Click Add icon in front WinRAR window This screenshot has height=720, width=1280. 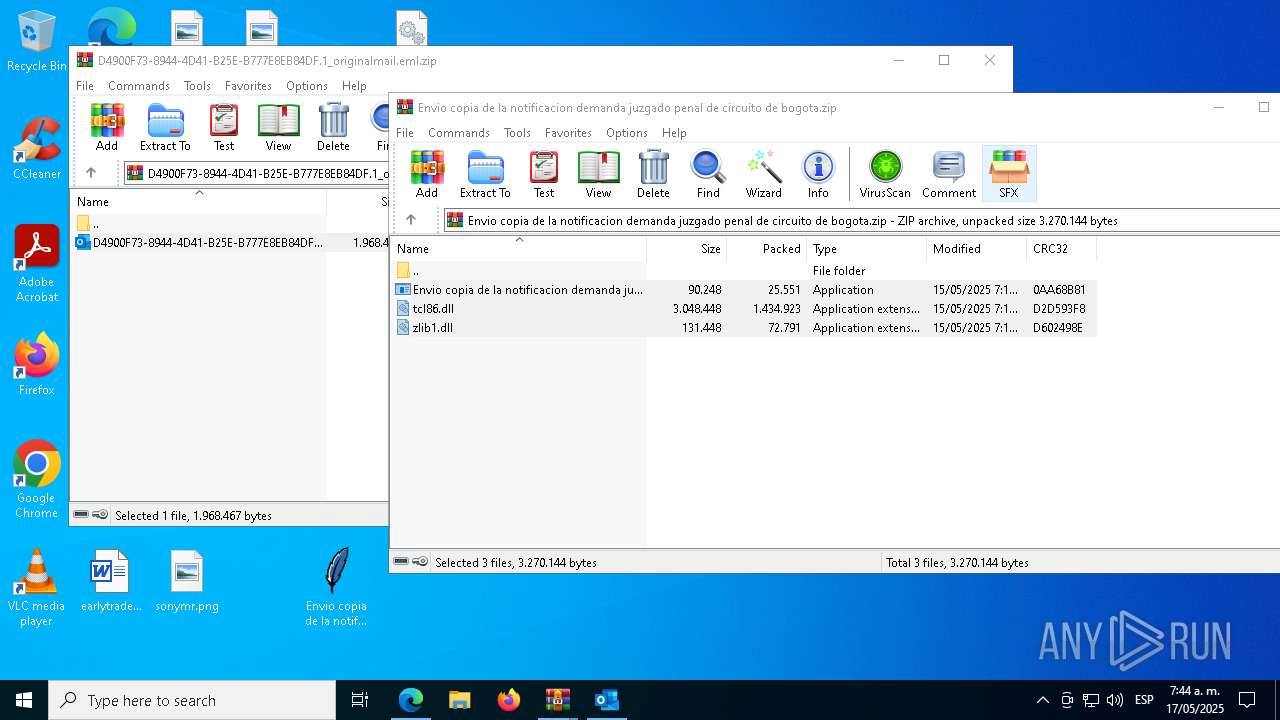[427, 174]
